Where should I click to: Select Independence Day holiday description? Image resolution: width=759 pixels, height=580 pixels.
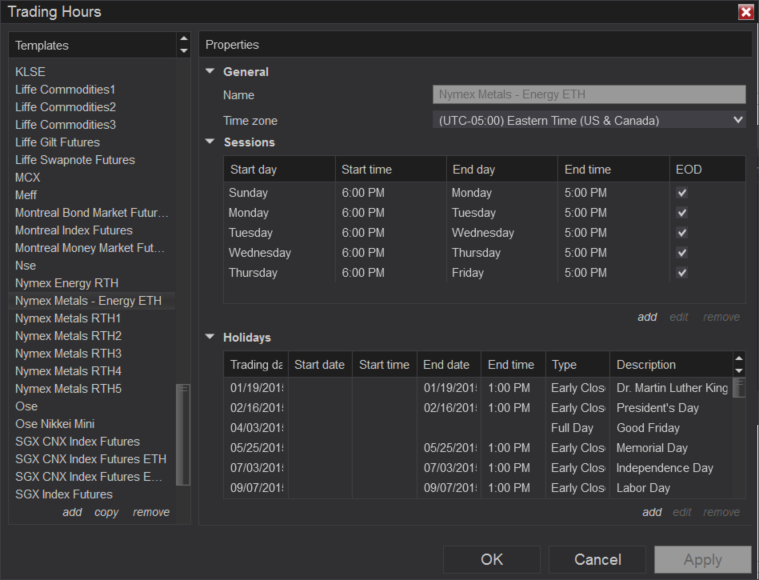click(x=665, y=468)
